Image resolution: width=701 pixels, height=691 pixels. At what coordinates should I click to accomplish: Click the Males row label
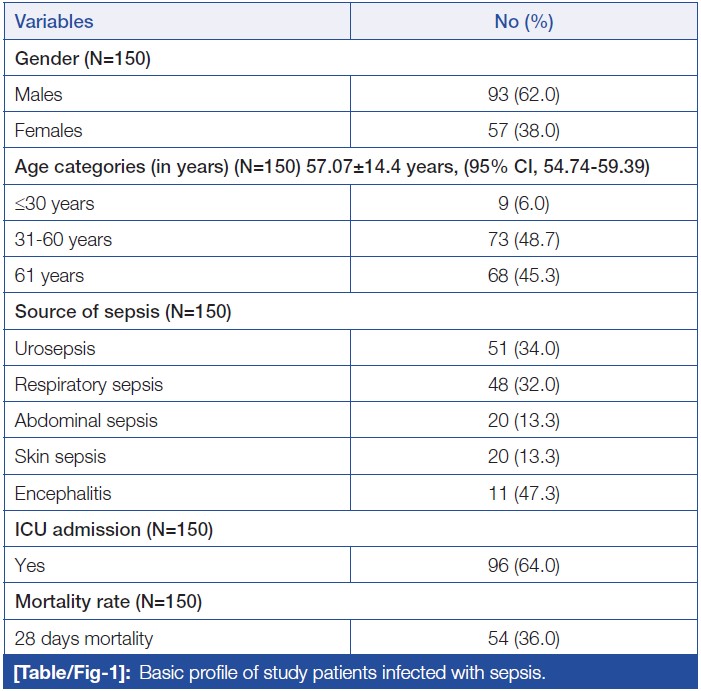click(38, 95)
